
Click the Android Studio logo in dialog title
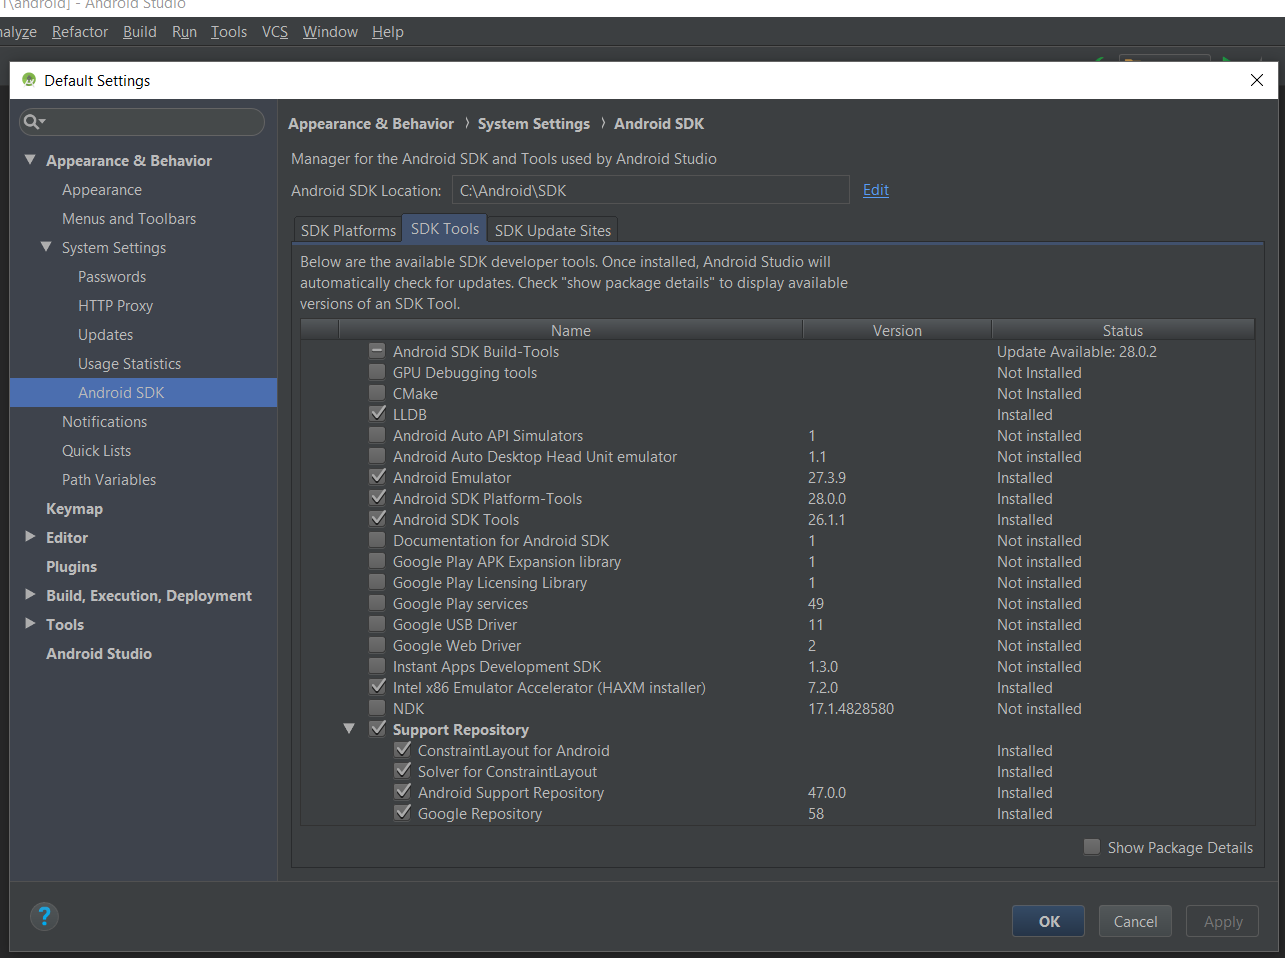[x=29, y=80]
